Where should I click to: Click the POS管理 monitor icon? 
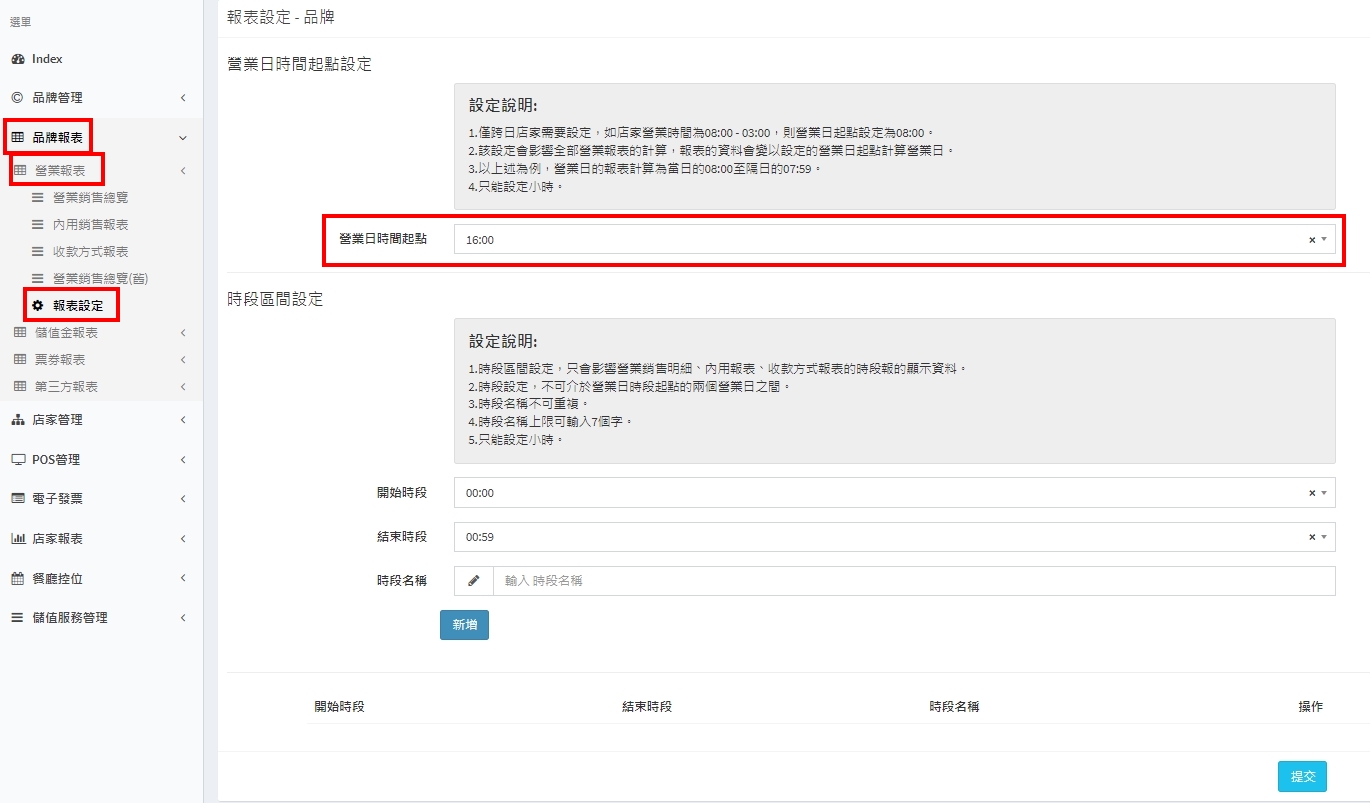(17, 460)
